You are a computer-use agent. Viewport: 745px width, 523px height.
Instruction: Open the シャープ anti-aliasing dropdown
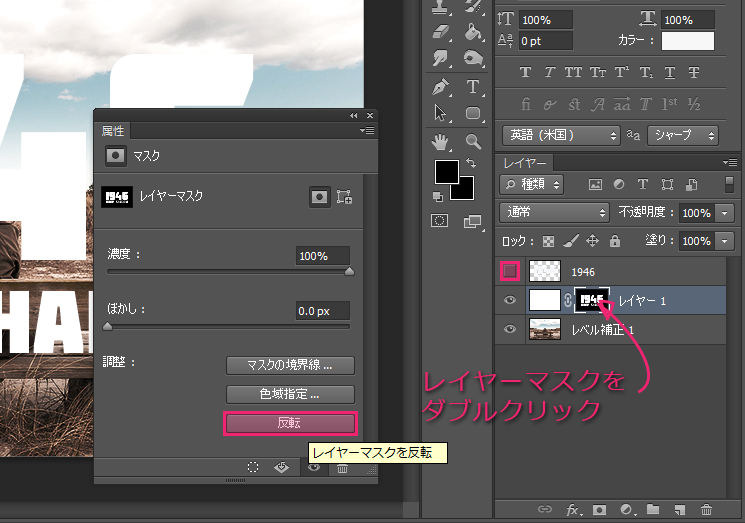(x=684, y=135)
